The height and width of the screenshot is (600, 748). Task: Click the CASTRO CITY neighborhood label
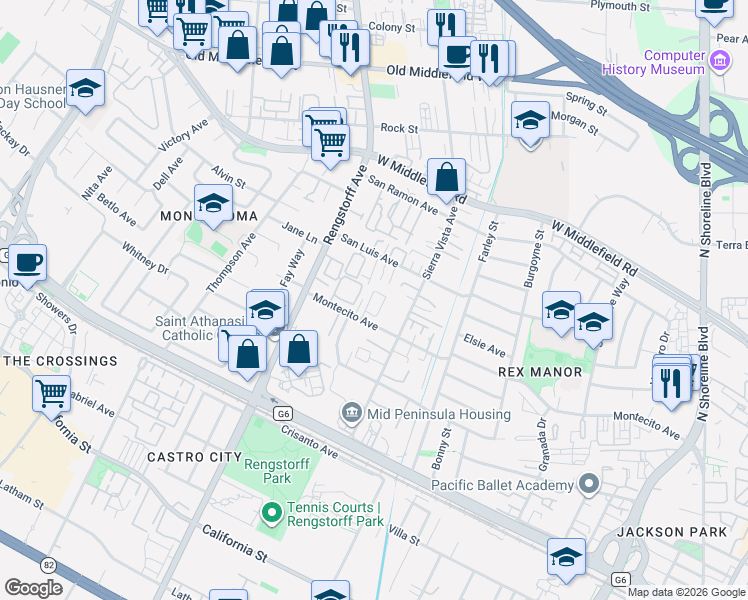195,457
